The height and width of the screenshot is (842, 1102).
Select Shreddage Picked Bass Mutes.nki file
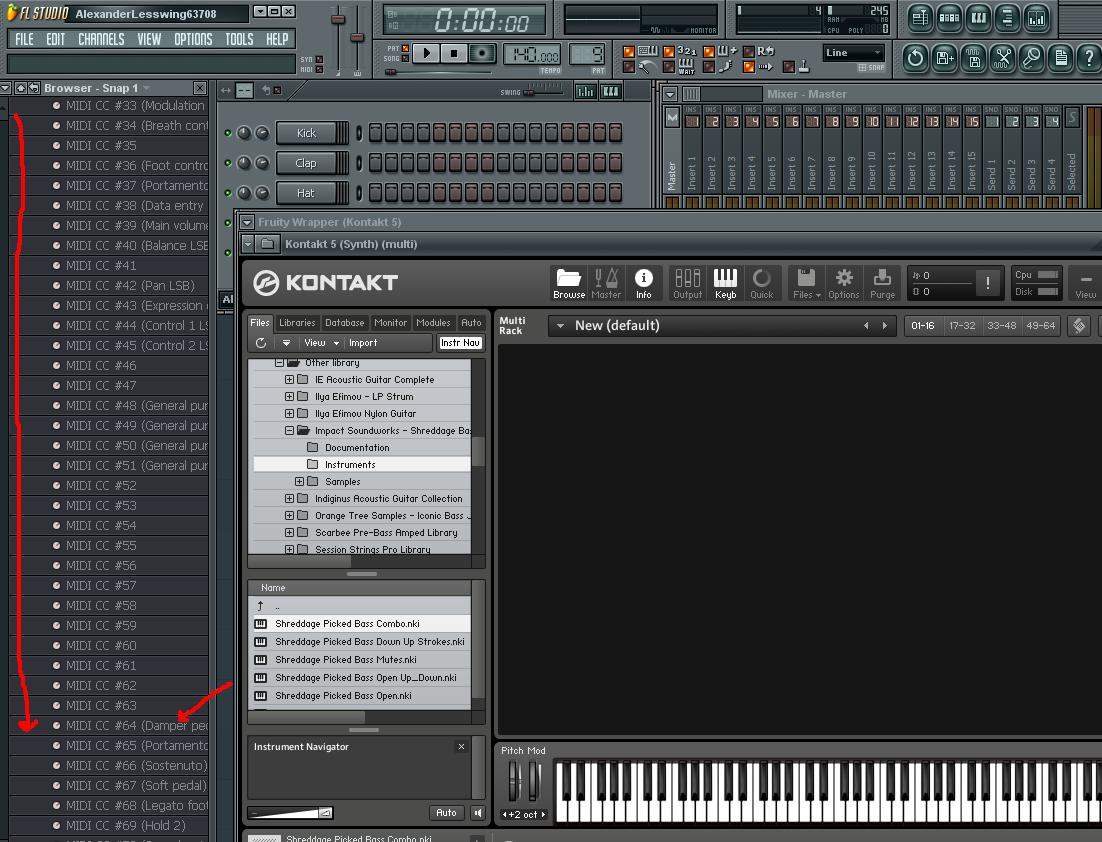tap(345, 660)
